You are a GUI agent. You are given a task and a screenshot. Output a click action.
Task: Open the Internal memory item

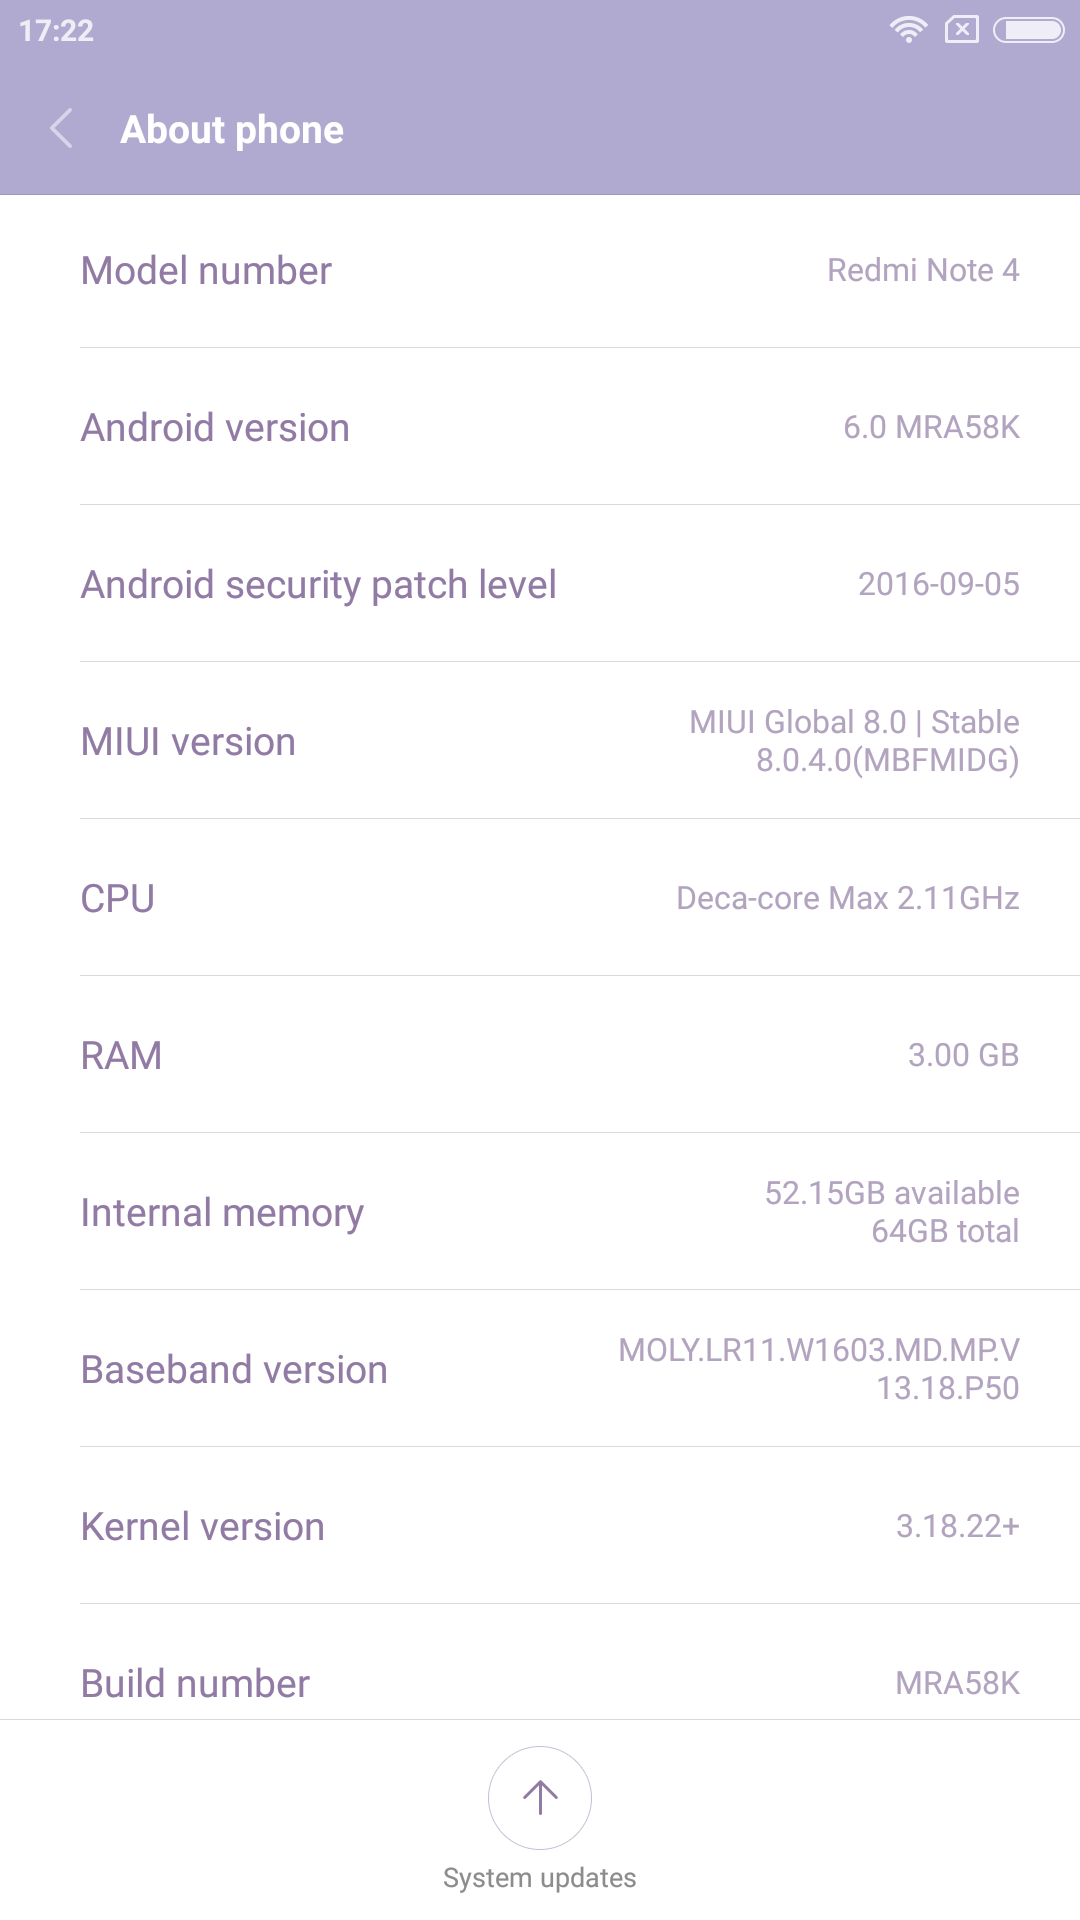[540, 1213]
